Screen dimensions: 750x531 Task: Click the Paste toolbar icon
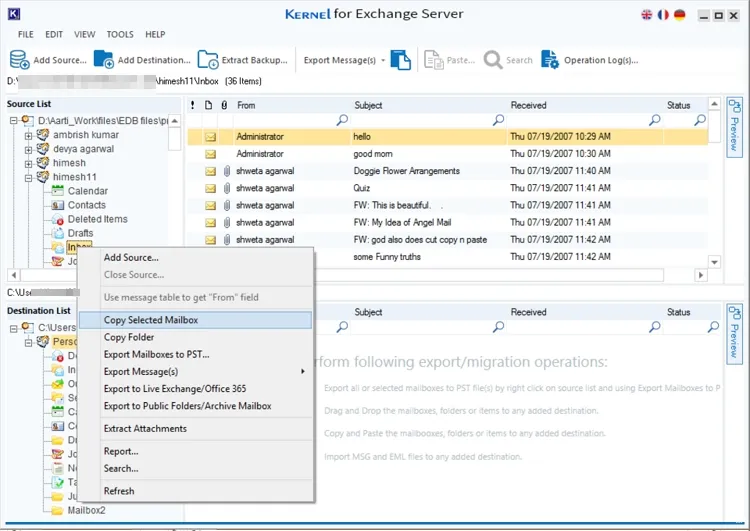coord(434,60)
